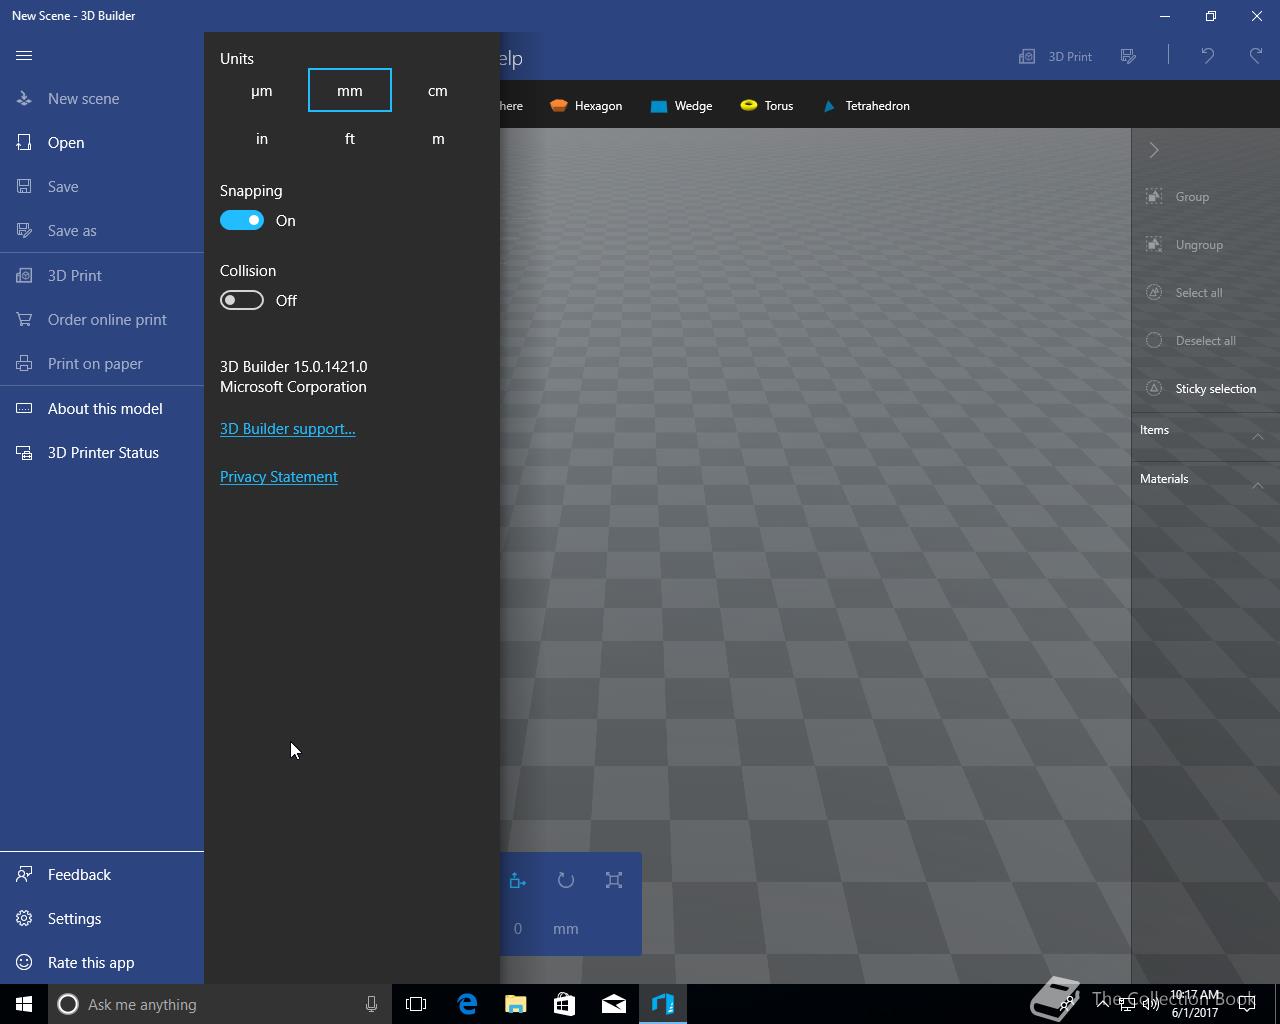Collapse the Items section
Screen dimensions: 1280x1024
(x=1257, y=436)
